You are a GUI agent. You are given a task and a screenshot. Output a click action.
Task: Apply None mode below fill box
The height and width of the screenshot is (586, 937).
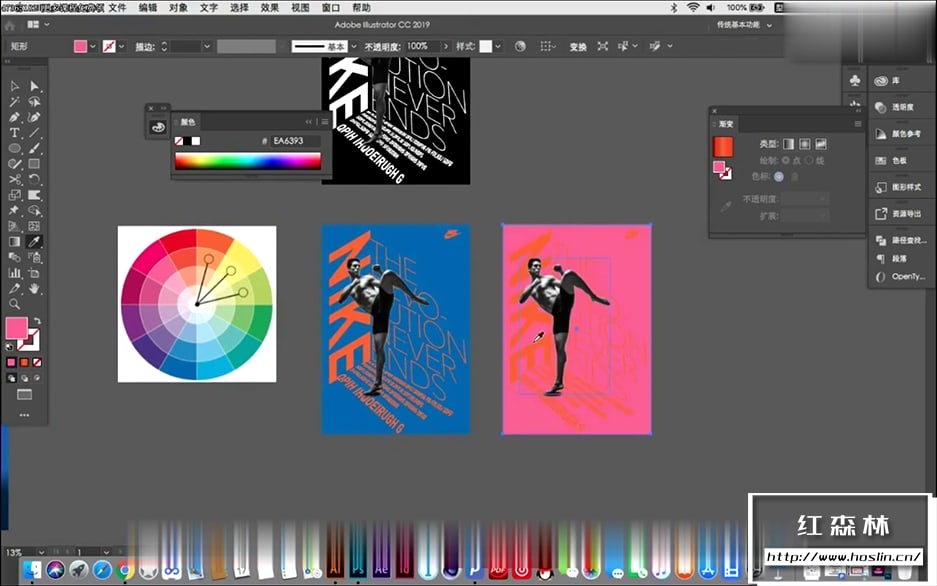pyautogui.click(x=37, y=362)
